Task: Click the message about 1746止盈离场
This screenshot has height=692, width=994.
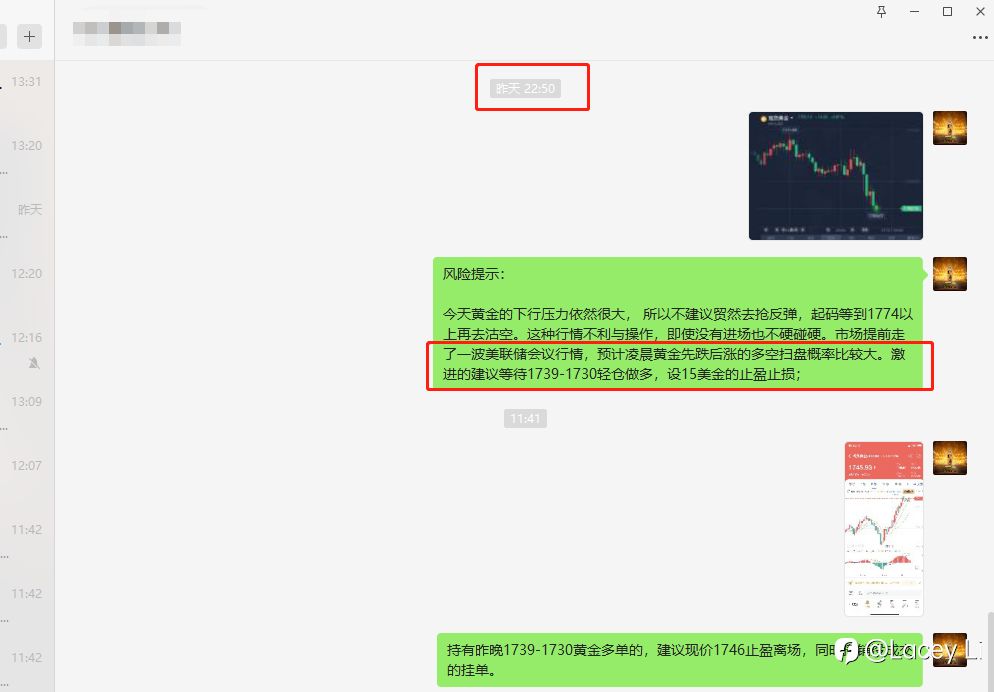Action: (x=680, y=660)
